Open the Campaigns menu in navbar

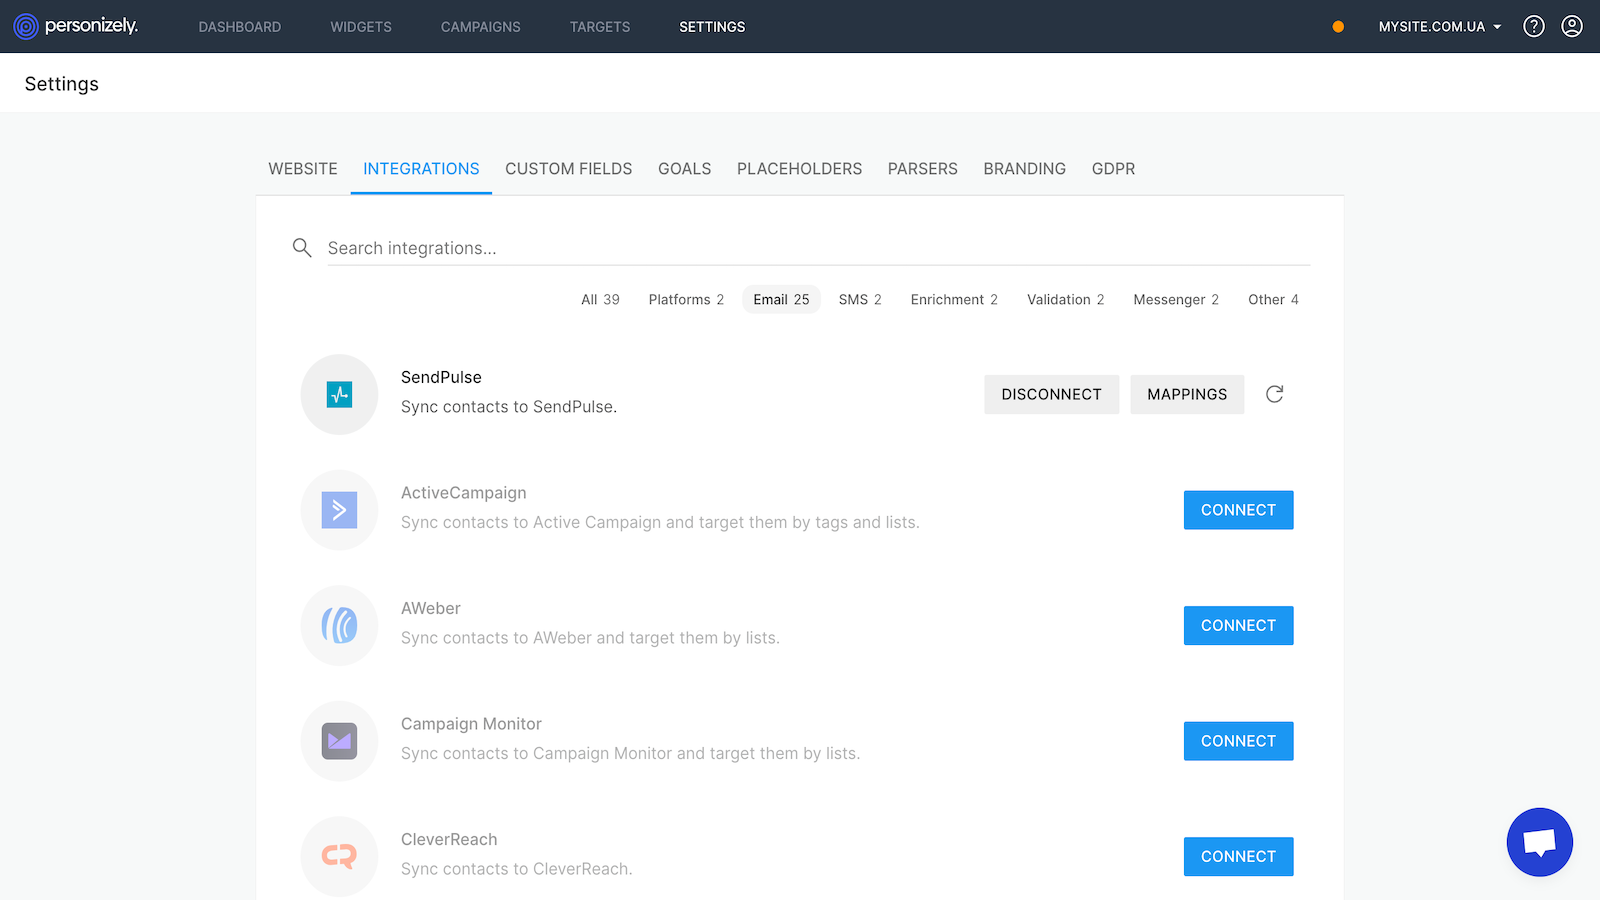pyautogui.click(x=480, y=27)
